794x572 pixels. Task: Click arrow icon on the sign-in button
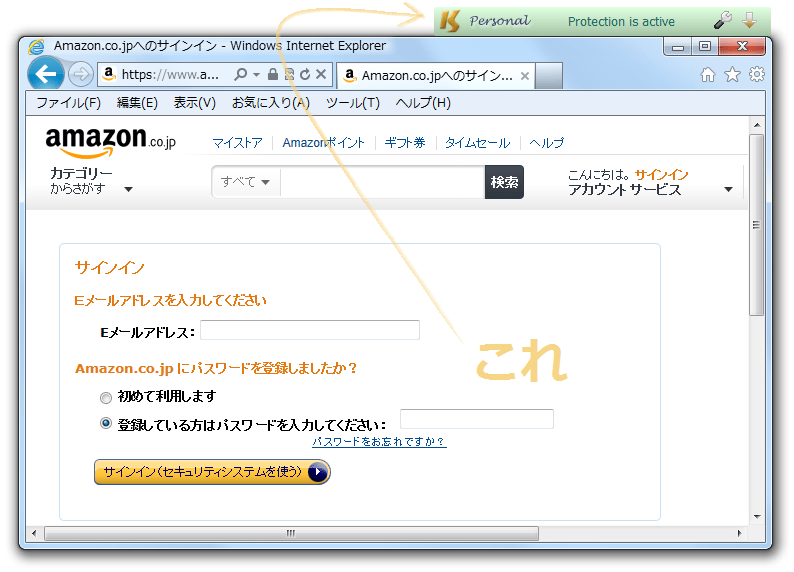pos(317,472)
